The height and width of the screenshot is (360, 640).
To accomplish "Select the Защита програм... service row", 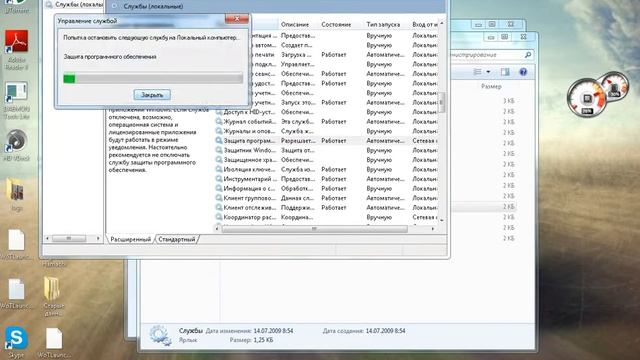I will click(x=327, y=140).
